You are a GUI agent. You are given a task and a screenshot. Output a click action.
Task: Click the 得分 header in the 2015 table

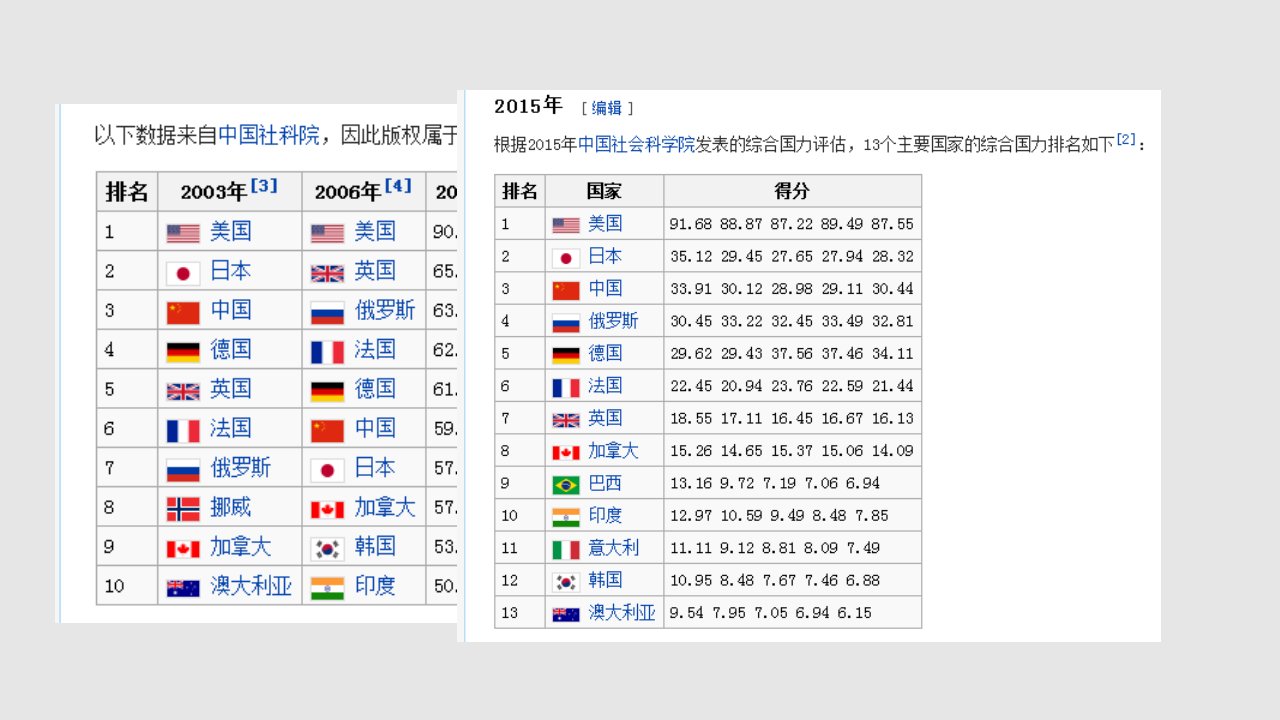(x=792, y=191)
